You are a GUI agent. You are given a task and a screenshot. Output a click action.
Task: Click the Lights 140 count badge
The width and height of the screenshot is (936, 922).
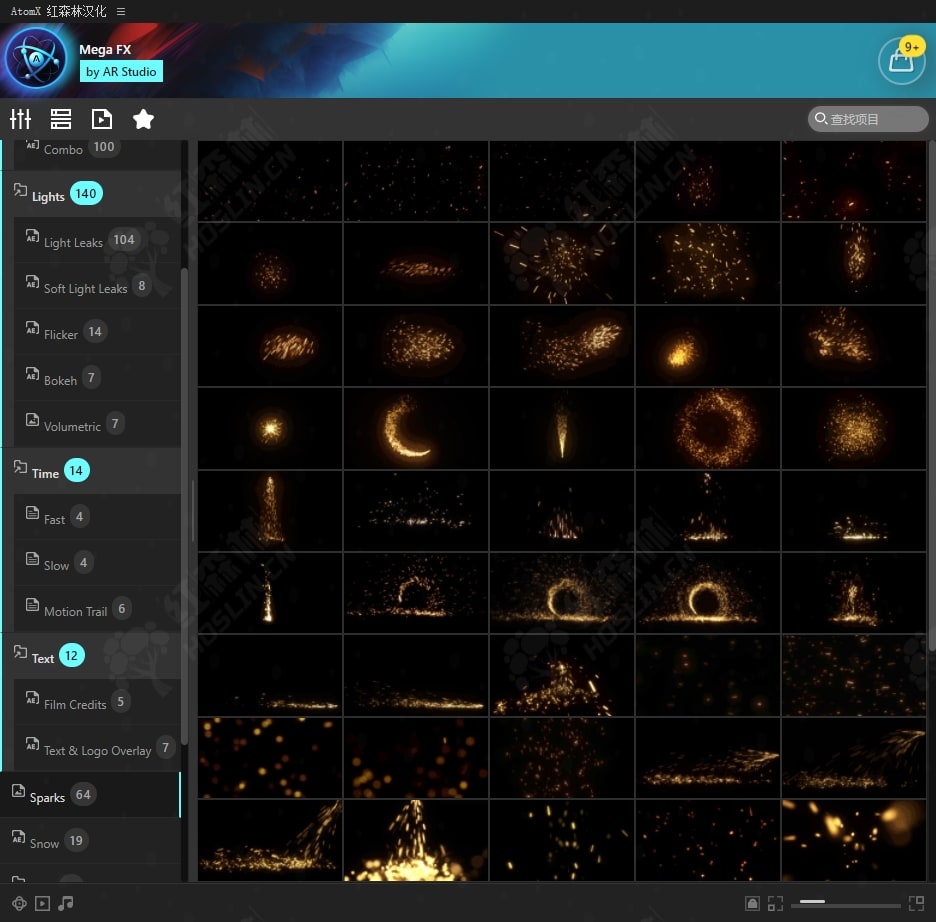pos(86,193)
